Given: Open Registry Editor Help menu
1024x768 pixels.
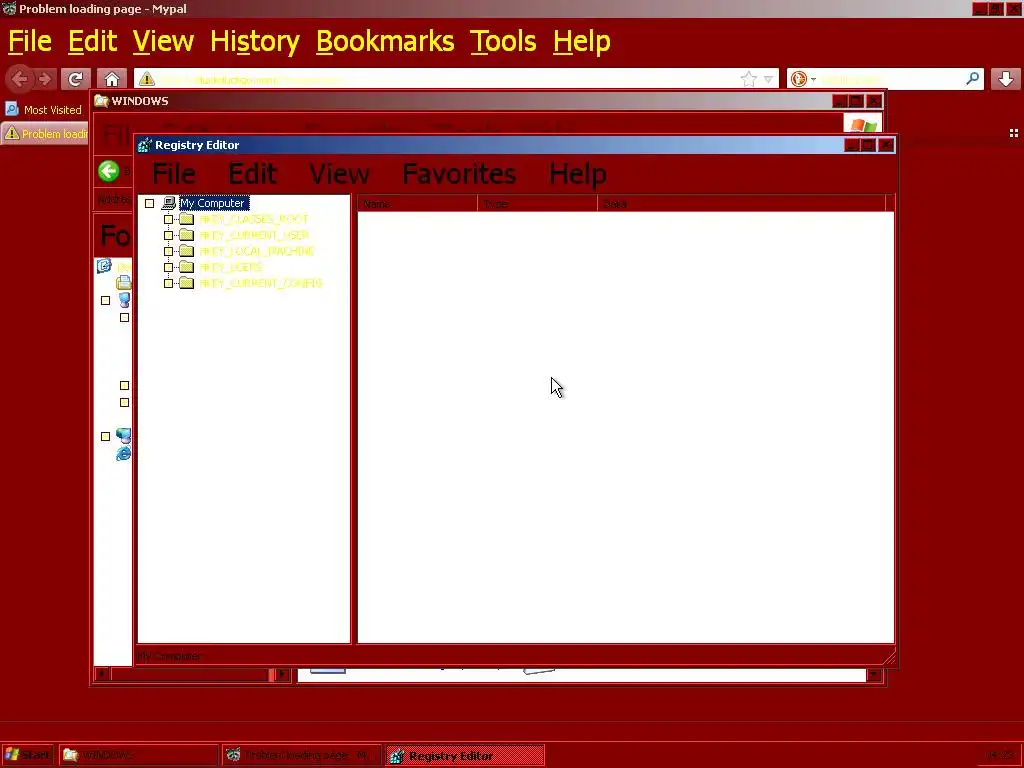Looking at the screenshot, I should pos(578,174).
